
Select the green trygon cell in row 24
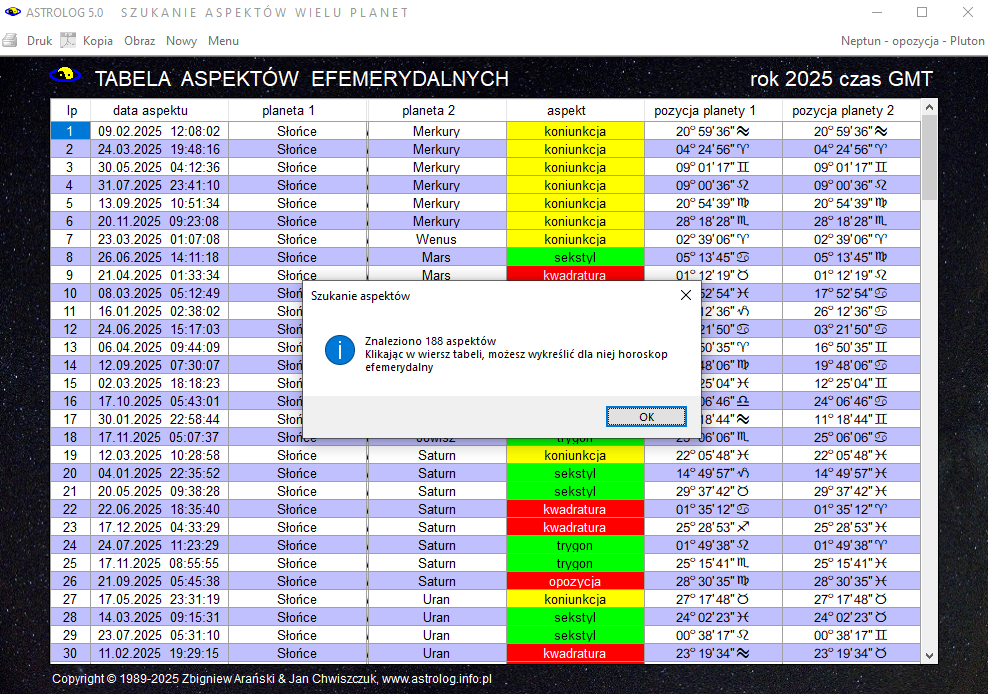(575, 545)
